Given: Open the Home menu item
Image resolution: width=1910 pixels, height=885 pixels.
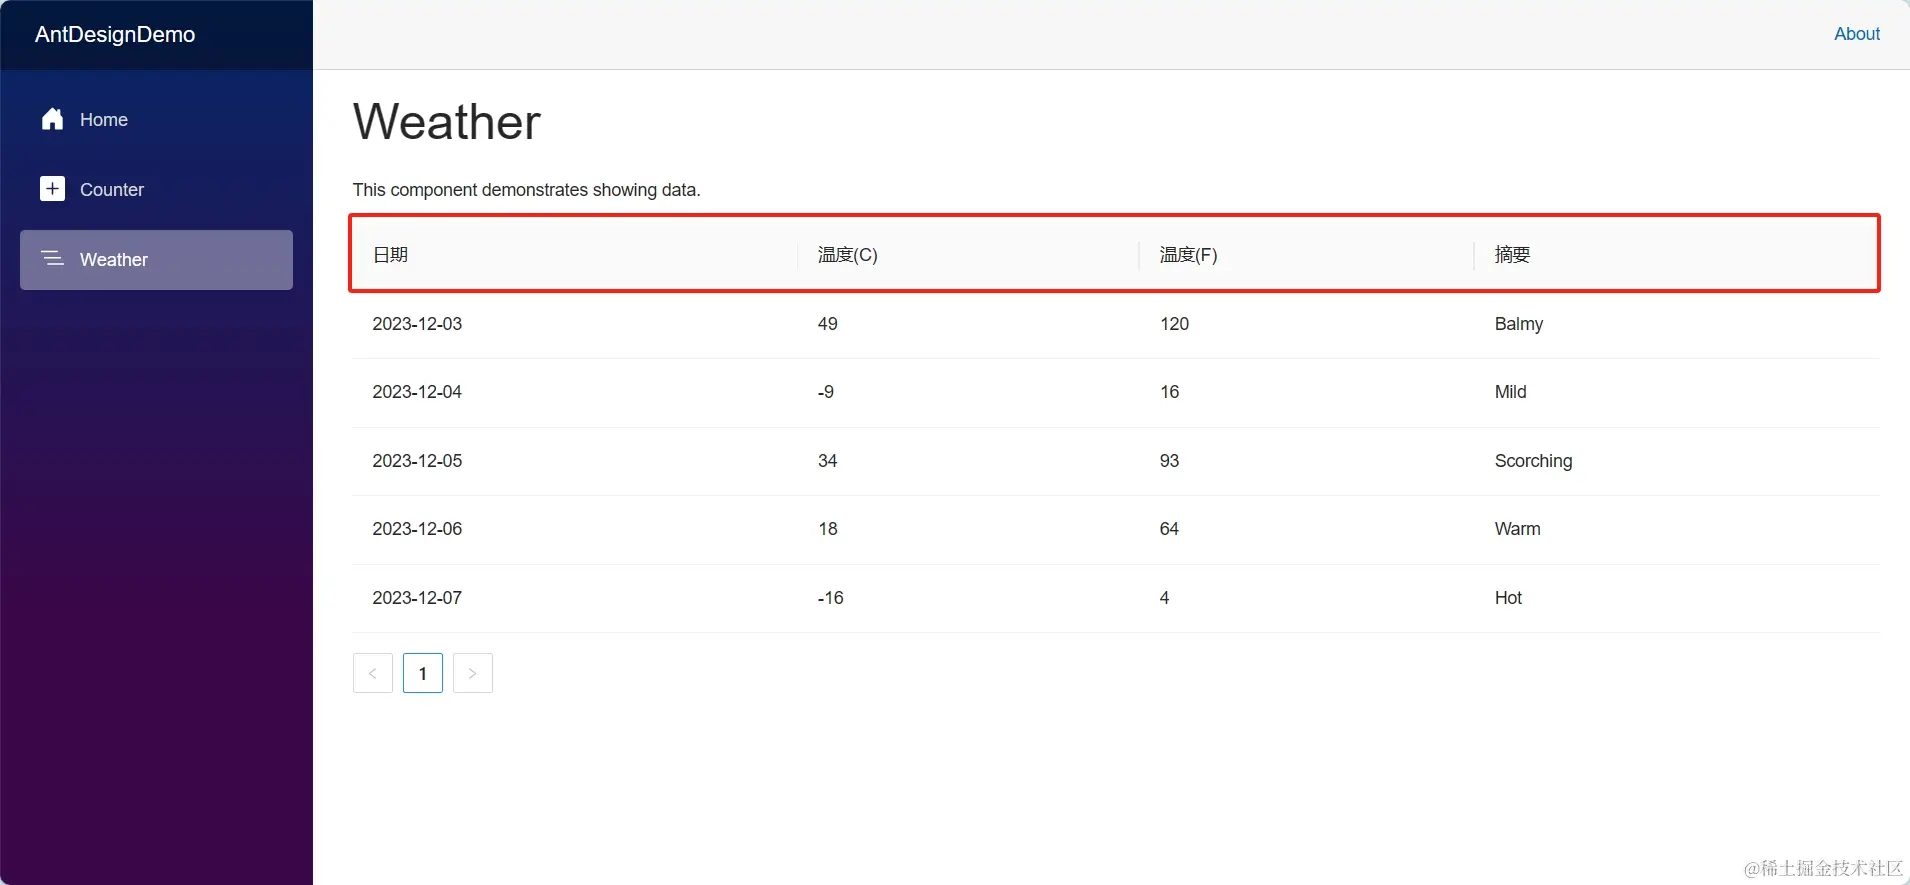Looking at the screenshot, I should 156,120.
